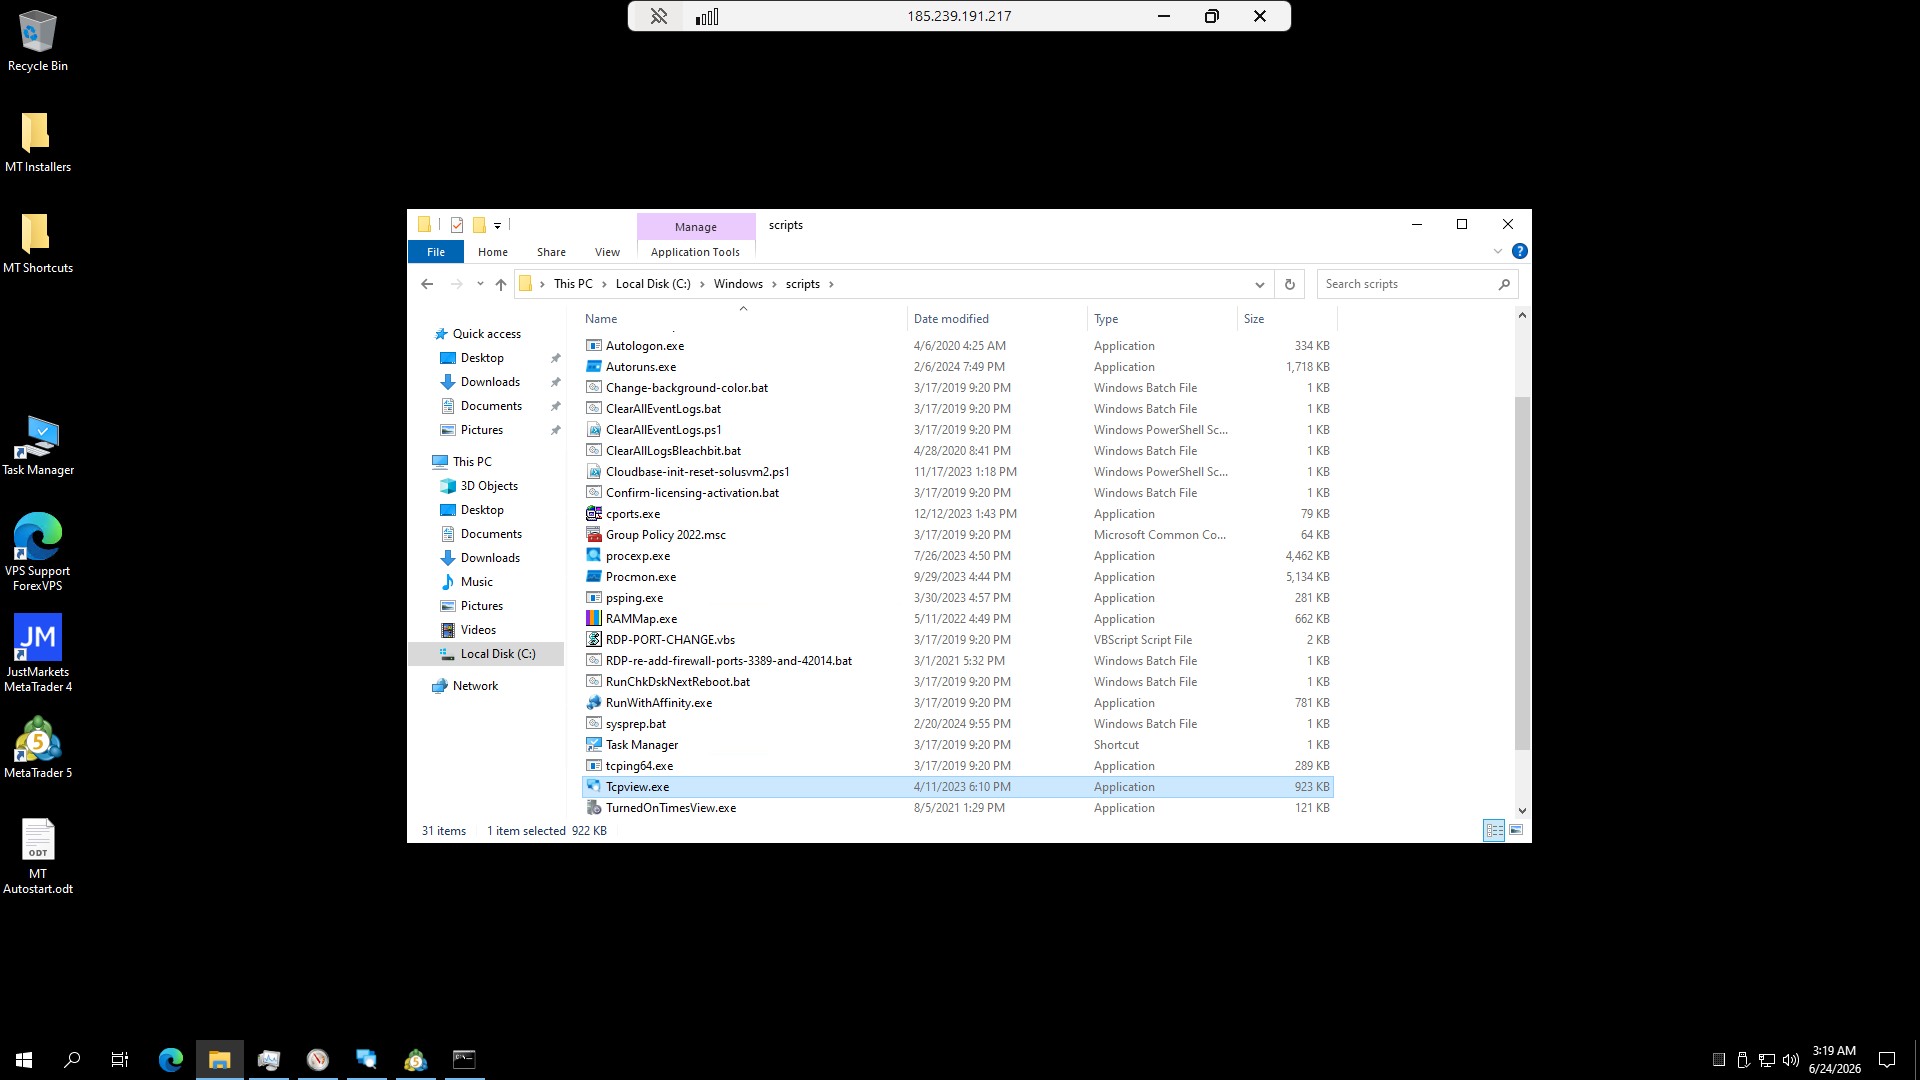Open the View ribbon tab
The height and width of the screenshot is (1080, 1920).
607,252
